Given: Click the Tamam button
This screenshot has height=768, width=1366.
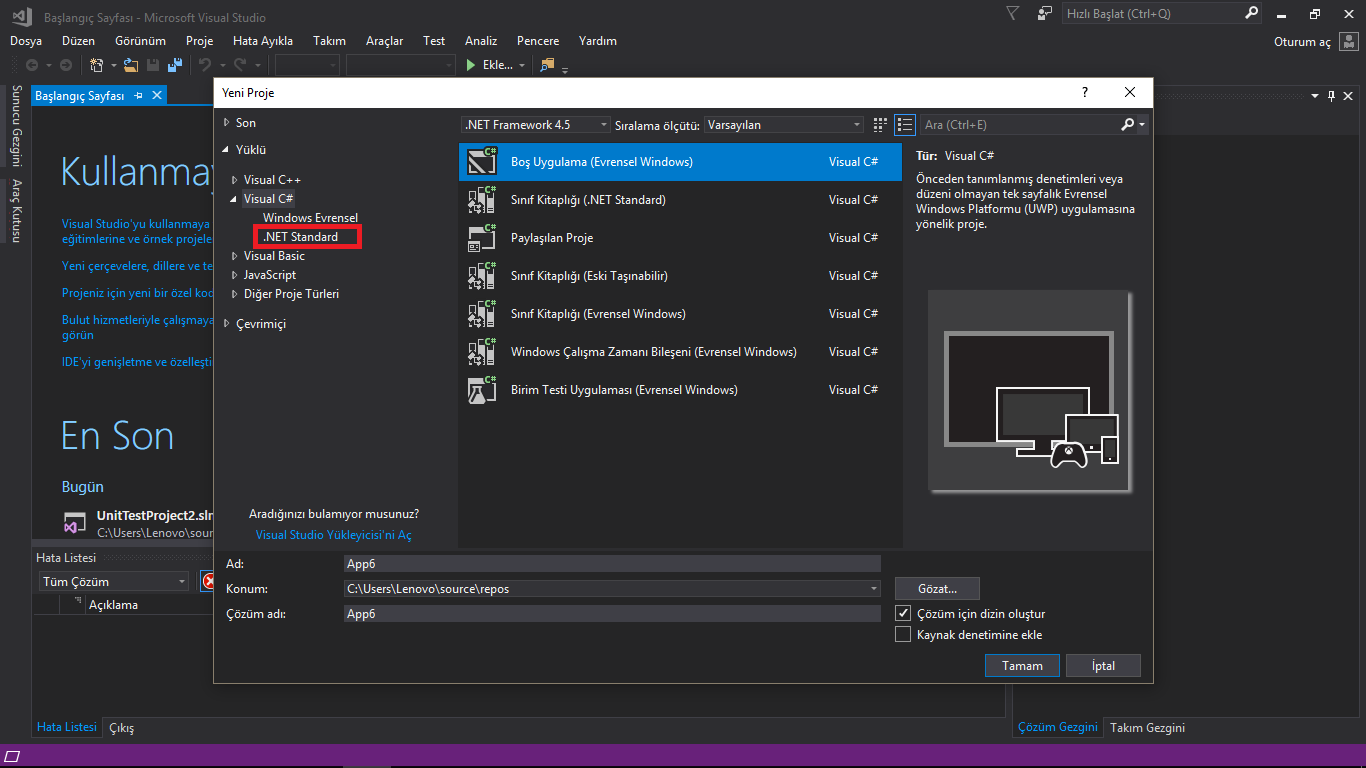Looking at the screenshot, I should pos(1022,665).
